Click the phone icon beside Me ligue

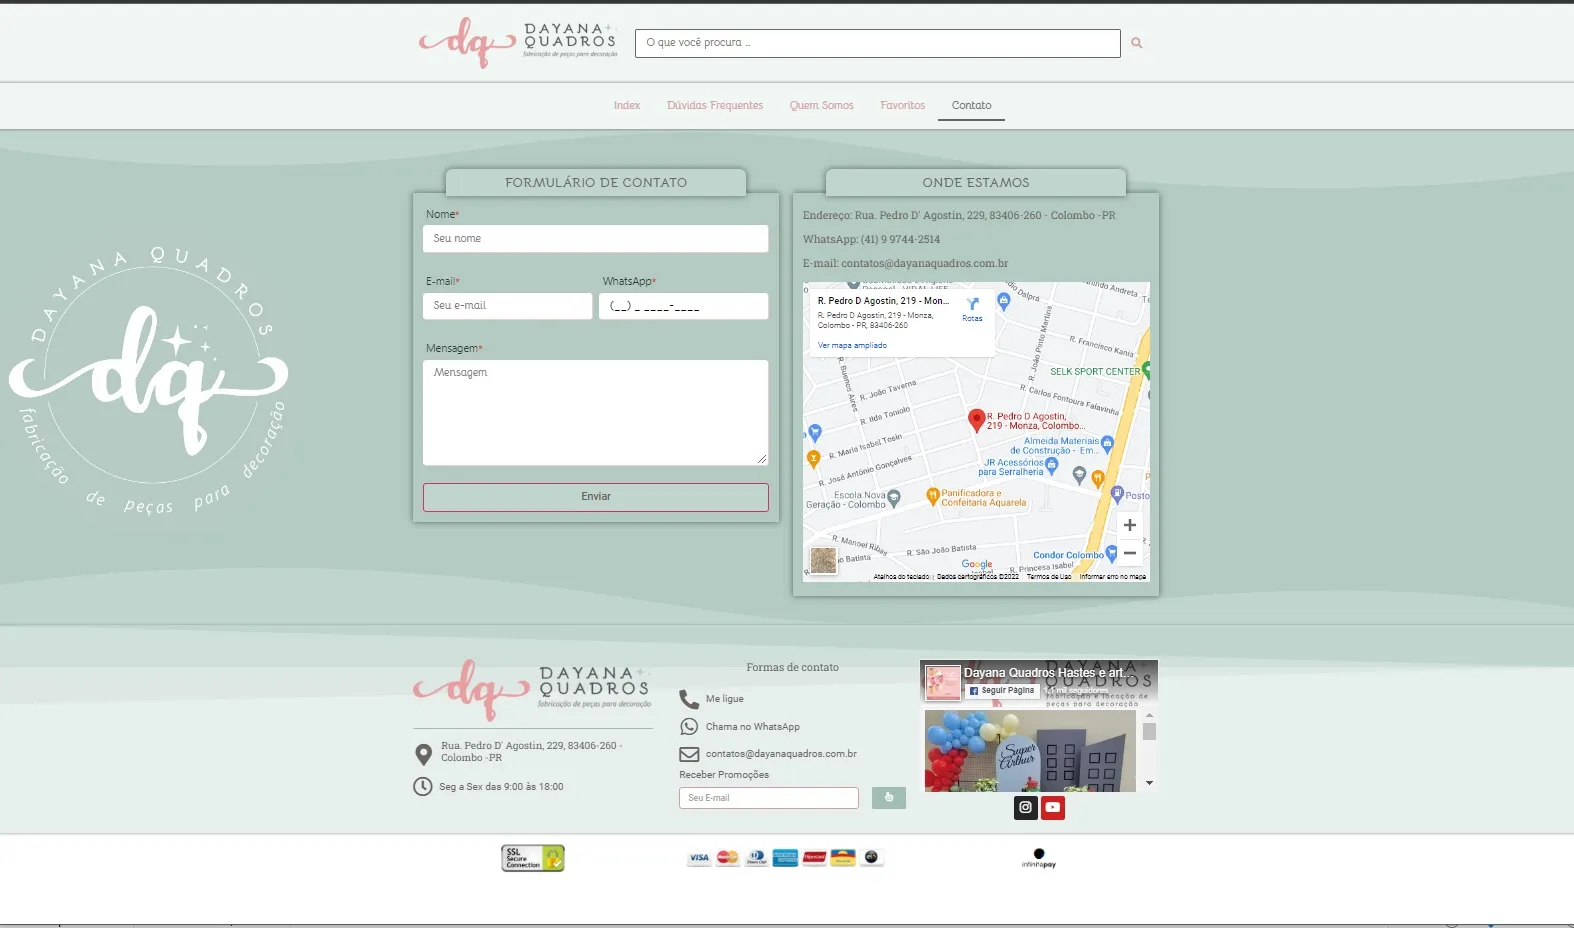(x=689, y=699)
